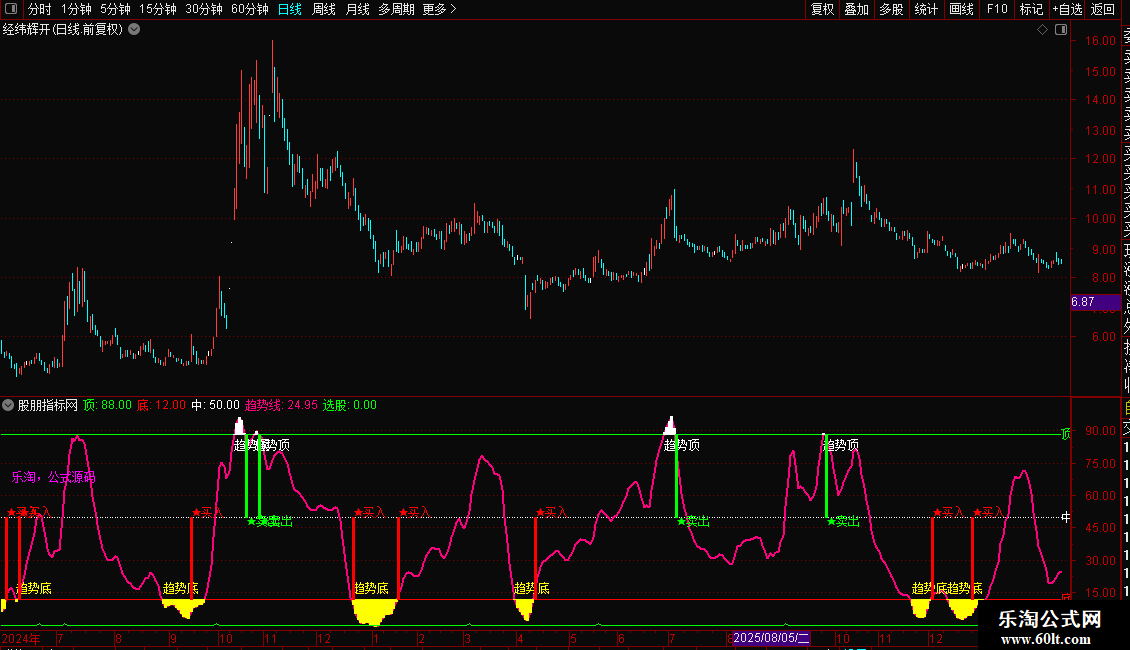Click the 2024年 label on time axis
The image size is (1130, 650).
pyautogui.click(x=21, y=638)
